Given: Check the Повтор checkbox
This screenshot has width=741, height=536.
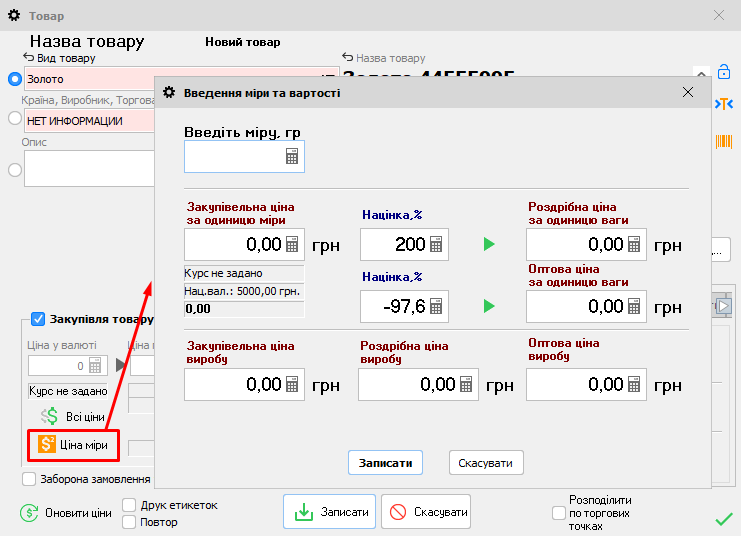Looking at the screenshot, I should point(129,522).
